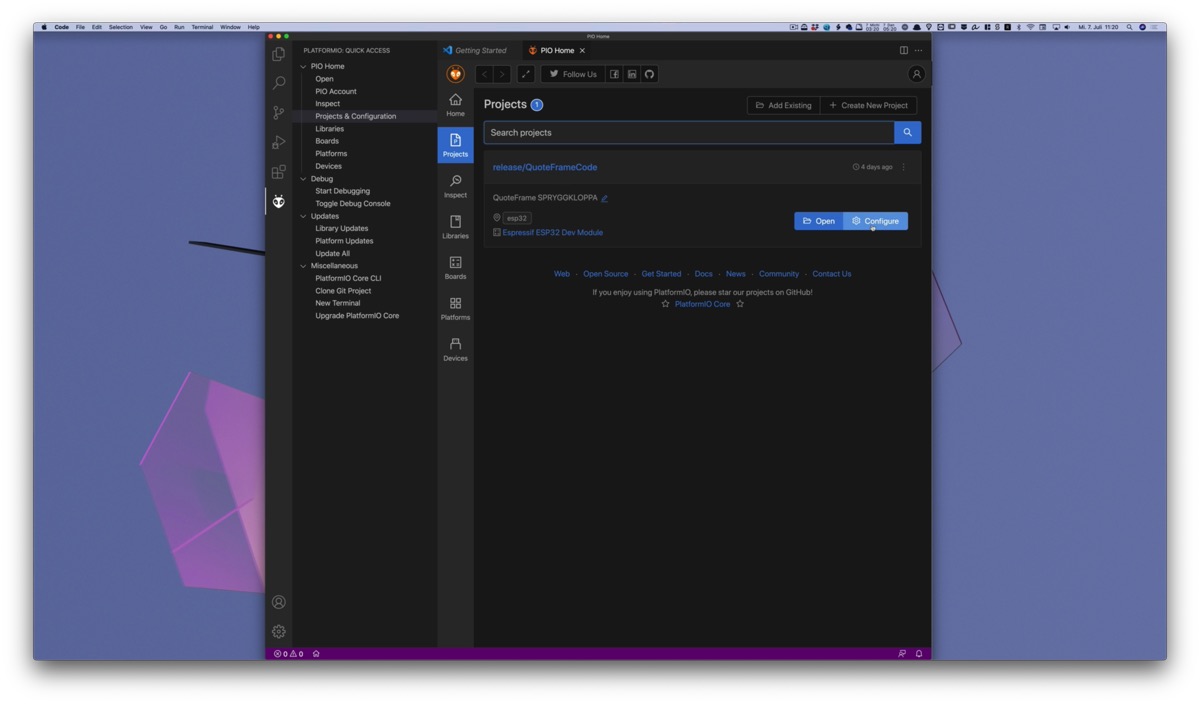Click the Add Existing button
The height and width of the screenshot is (704, 1200).
(x=783, y=105)
